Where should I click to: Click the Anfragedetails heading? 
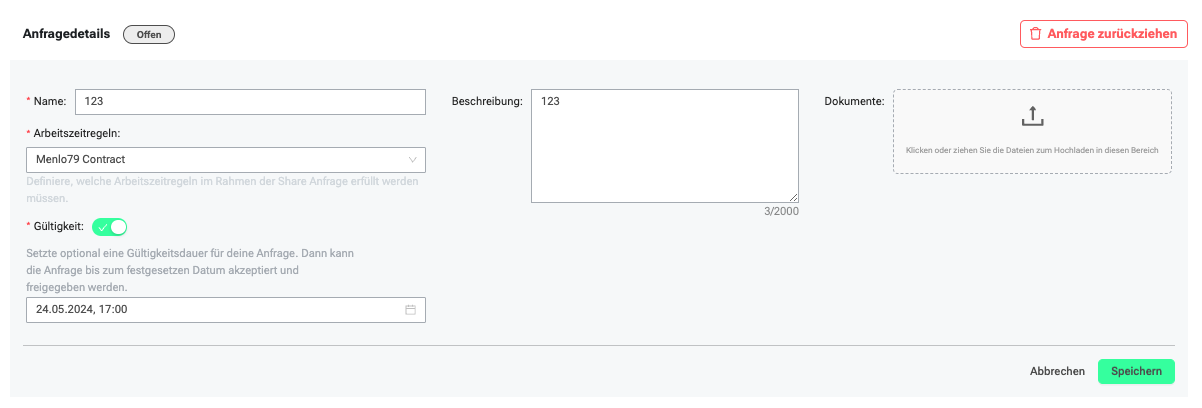point(66,33)
